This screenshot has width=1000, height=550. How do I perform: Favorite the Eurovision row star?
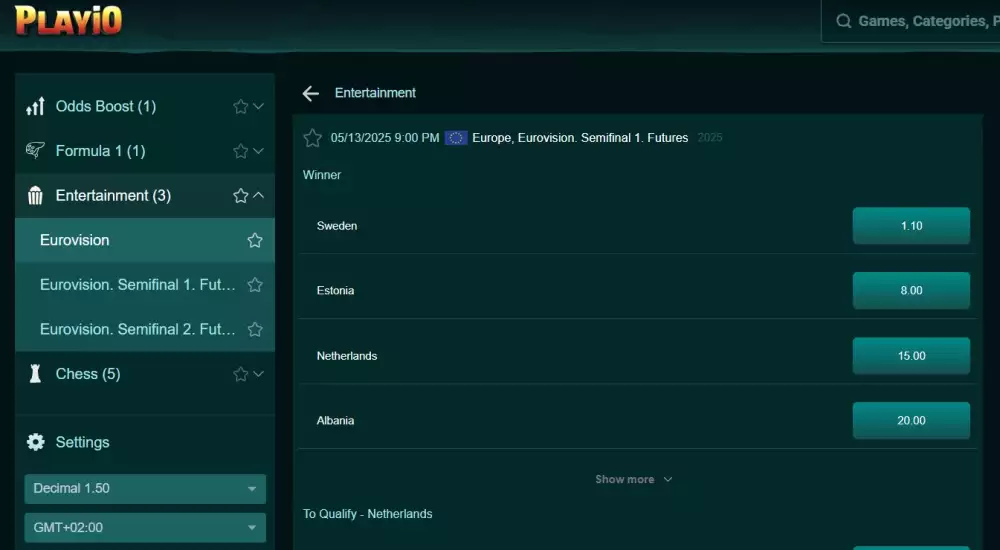point(255,241)
